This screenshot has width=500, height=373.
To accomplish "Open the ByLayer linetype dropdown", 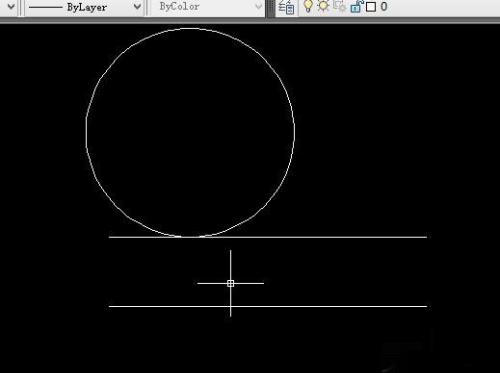I will click(85, 7).
